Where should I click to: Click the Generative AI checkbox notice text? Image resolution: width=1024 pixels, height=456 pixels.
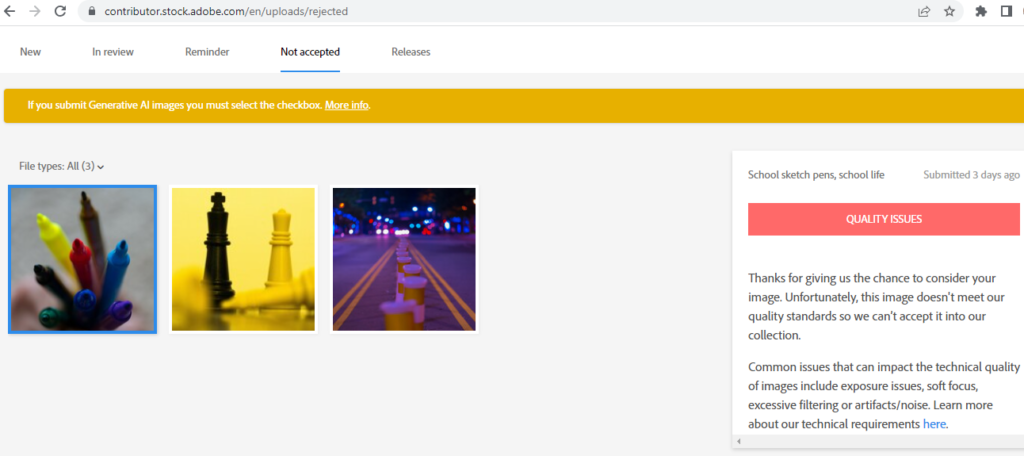pyautogui.click(x=175, y=105)
